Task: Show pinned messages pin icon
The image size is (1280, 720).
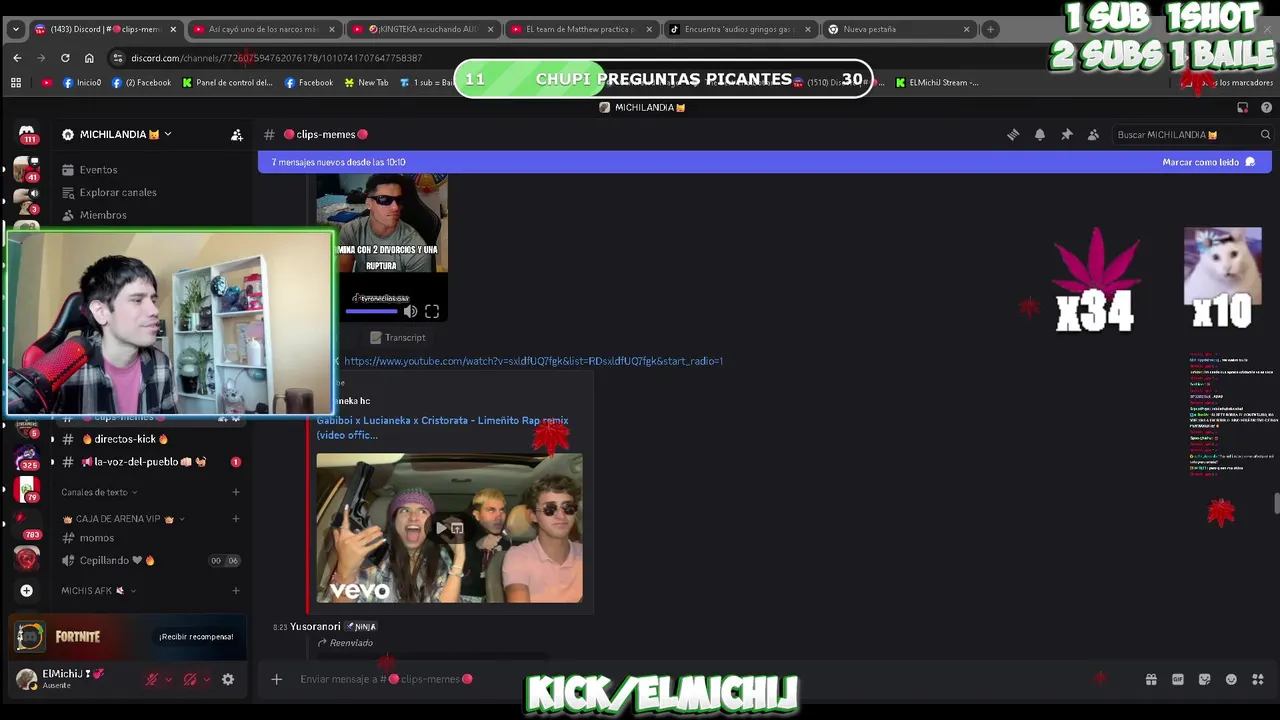Action: point(1067,135)
